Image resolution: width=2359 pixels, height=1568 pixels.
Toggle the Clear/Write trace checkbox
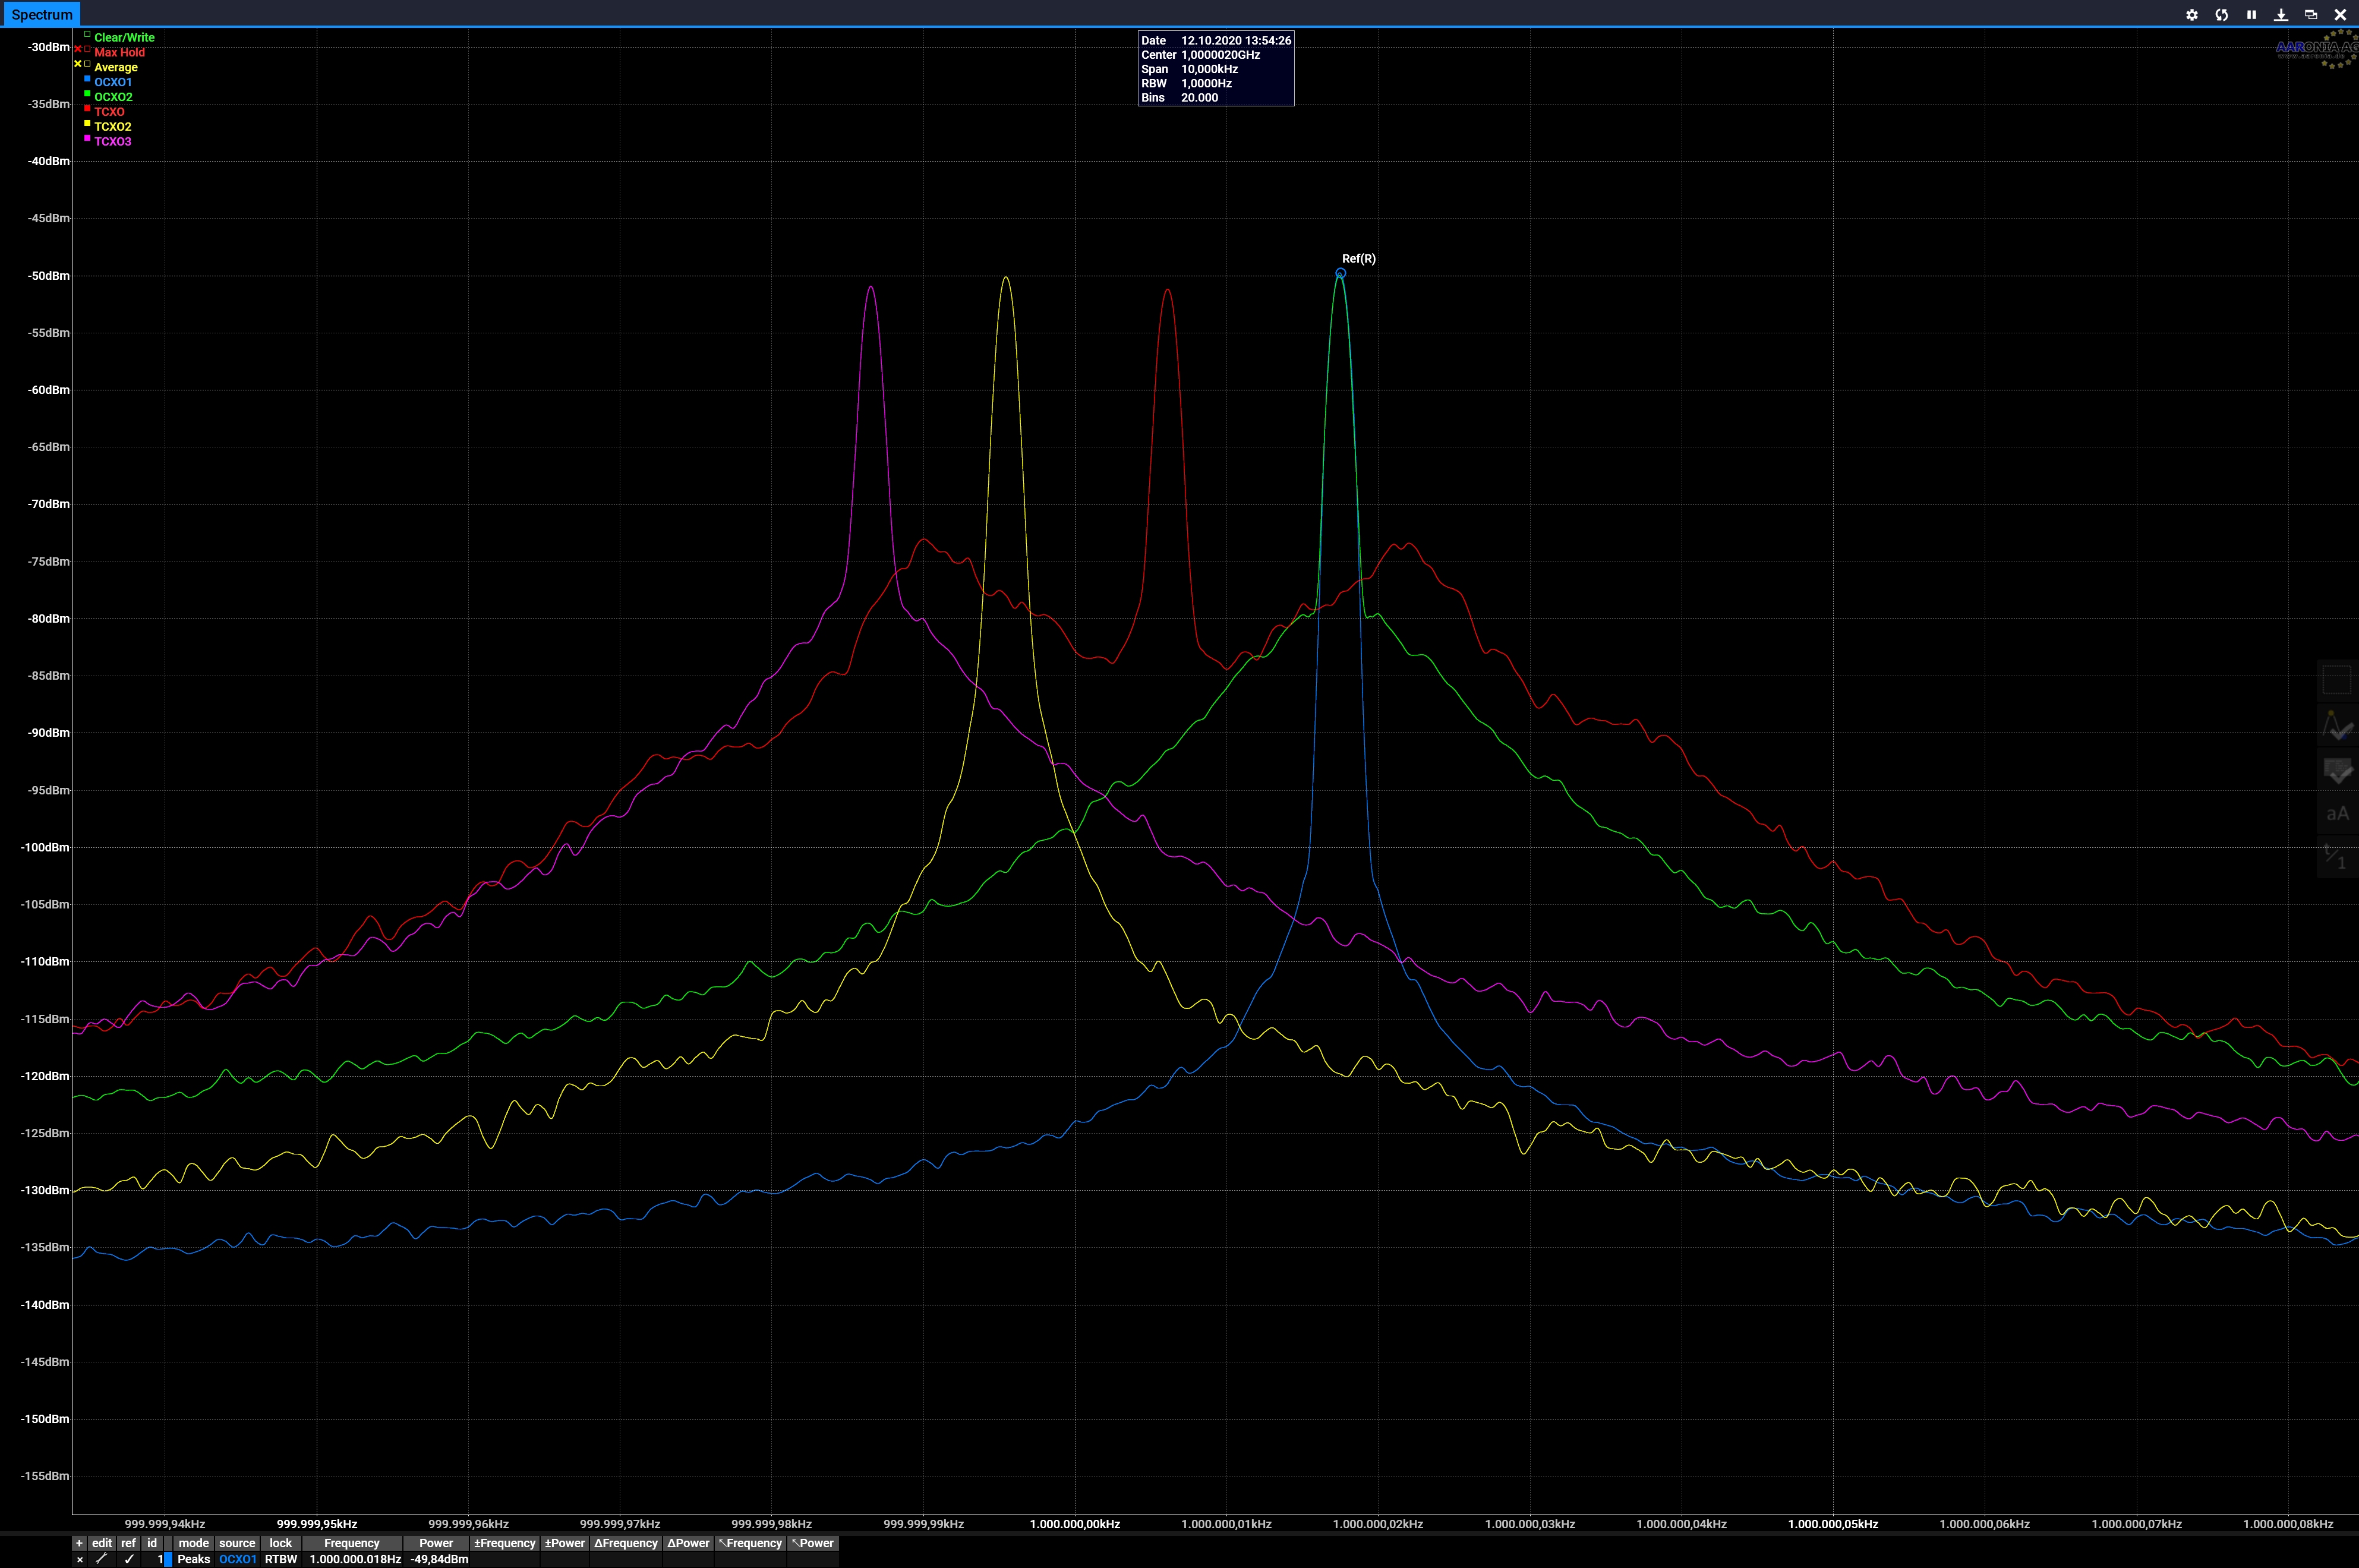pos(87,35)
